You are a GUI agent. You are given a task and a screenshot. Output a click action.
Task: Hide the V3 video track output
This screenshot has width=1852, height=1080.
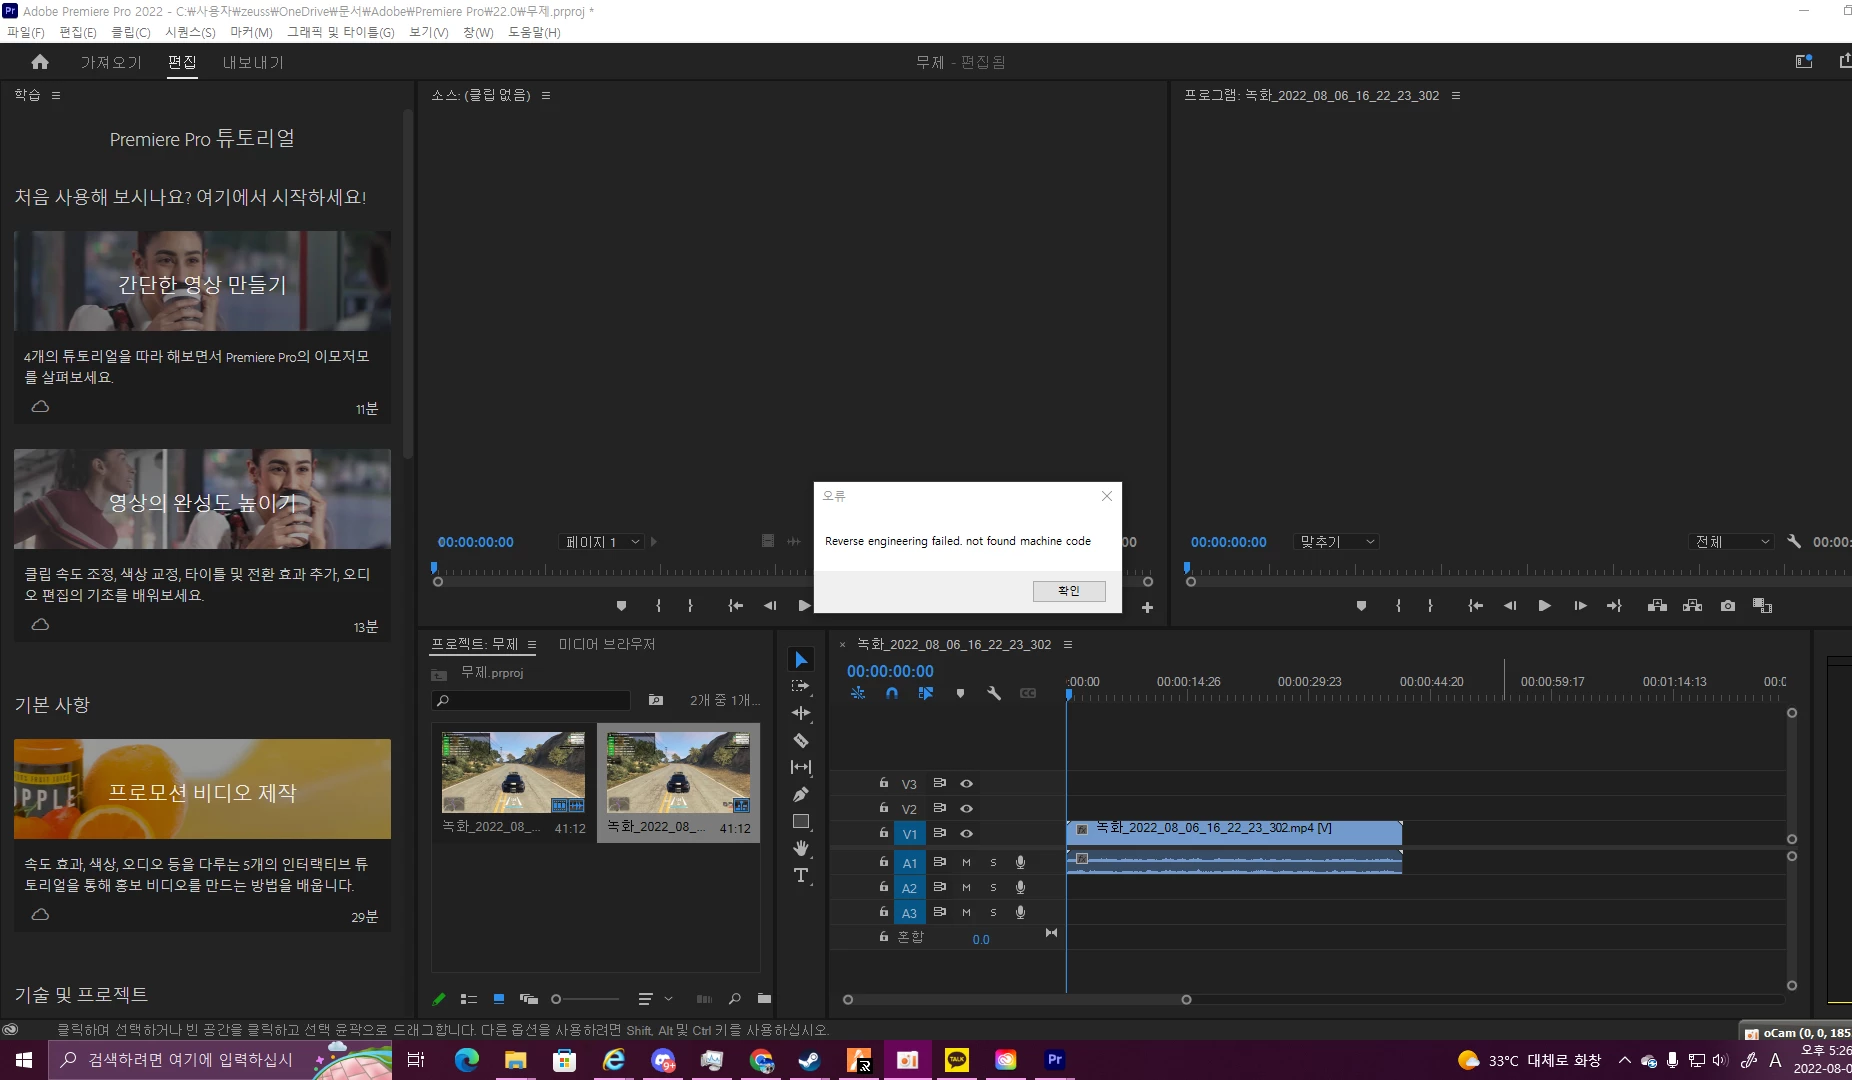[966, 784]
